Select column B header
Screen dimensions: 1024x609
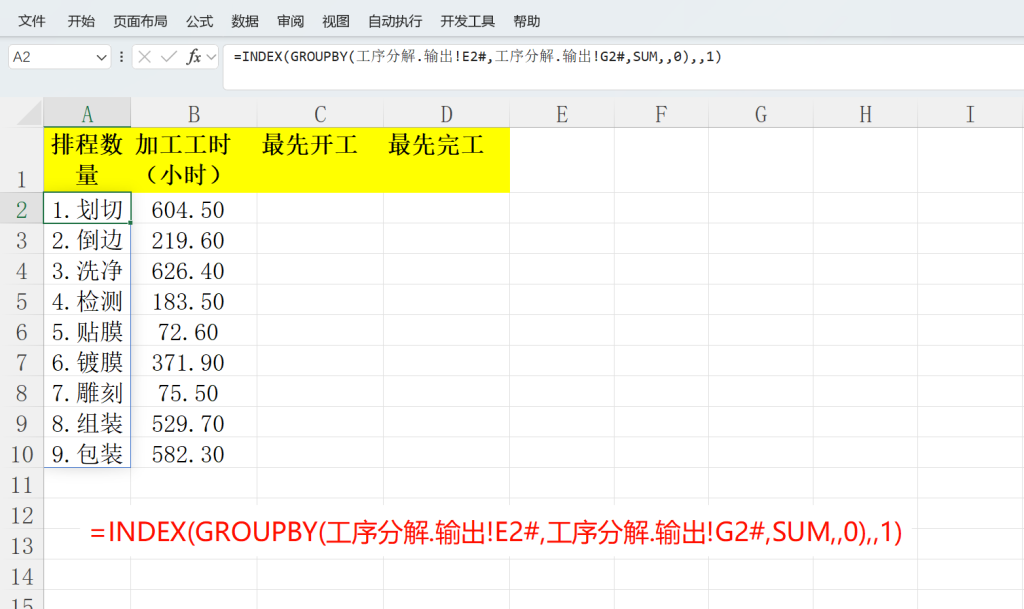tap(194, 114)
